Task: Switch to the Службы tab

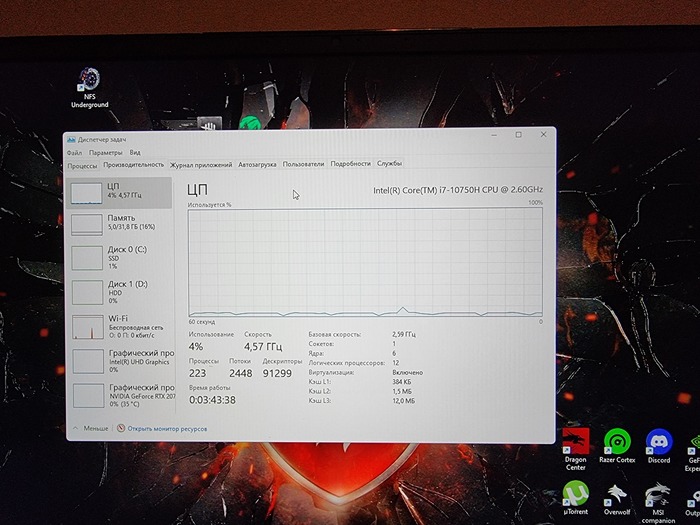Action: click(389, 163)
